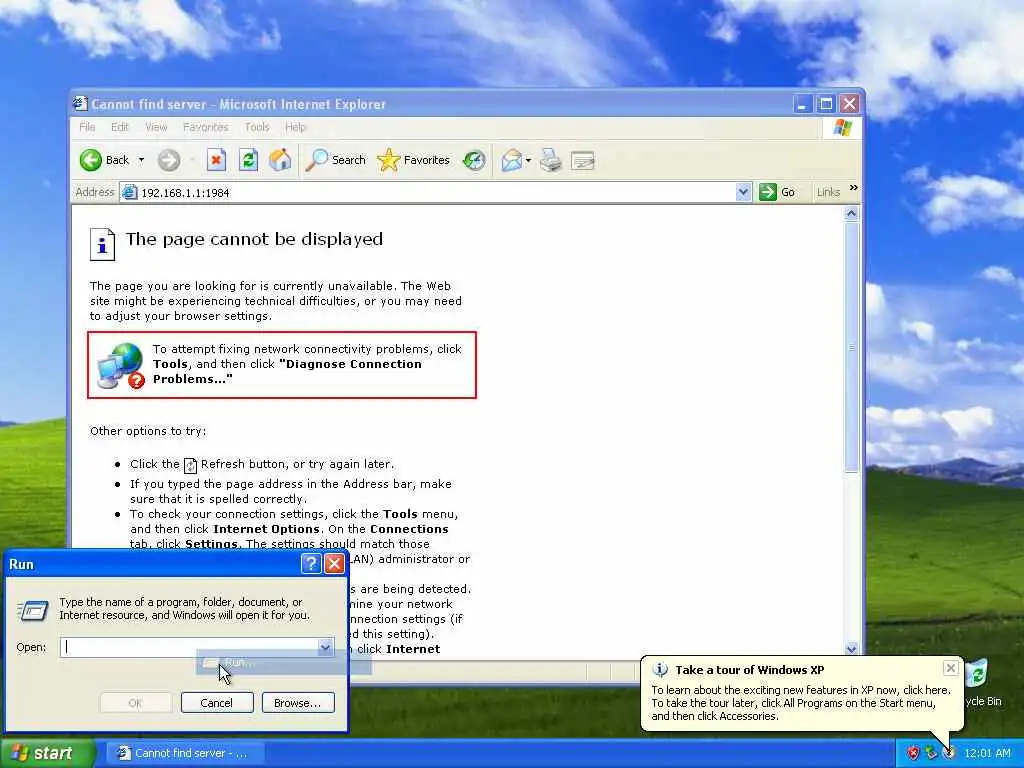
Task: Click the Back arrow icon in Internet Explorer
Action: tap(91, 160)
